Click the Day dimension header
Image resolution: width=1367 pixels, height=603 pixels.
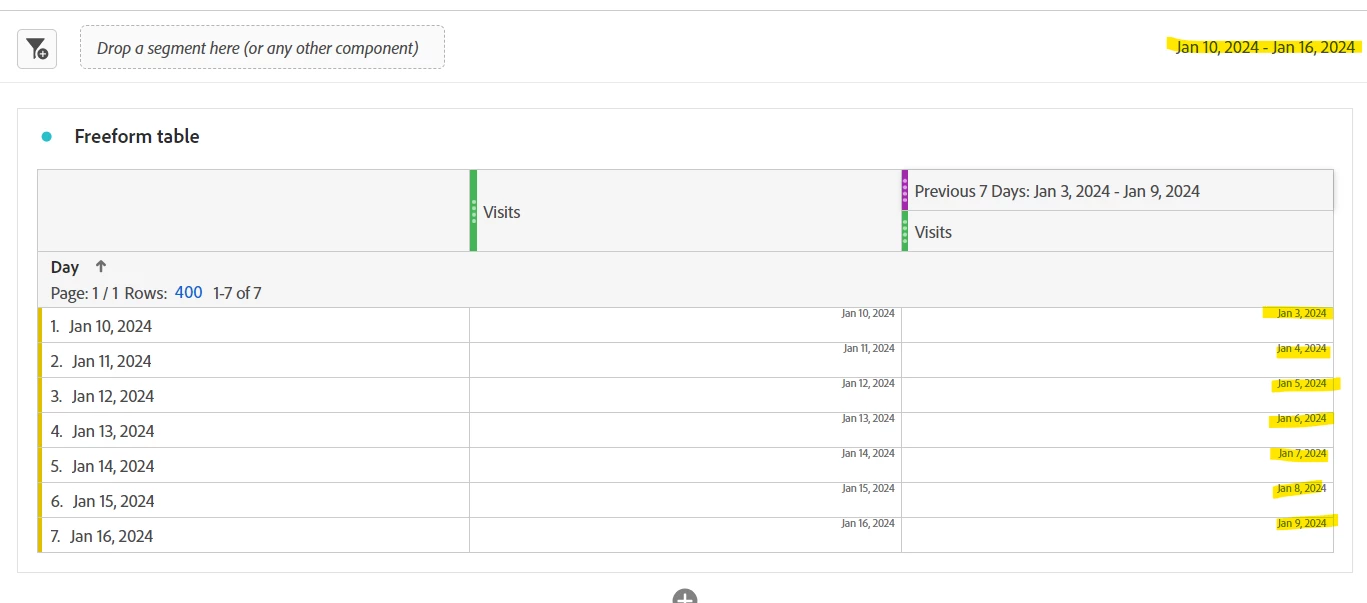[x=65, y=267]
